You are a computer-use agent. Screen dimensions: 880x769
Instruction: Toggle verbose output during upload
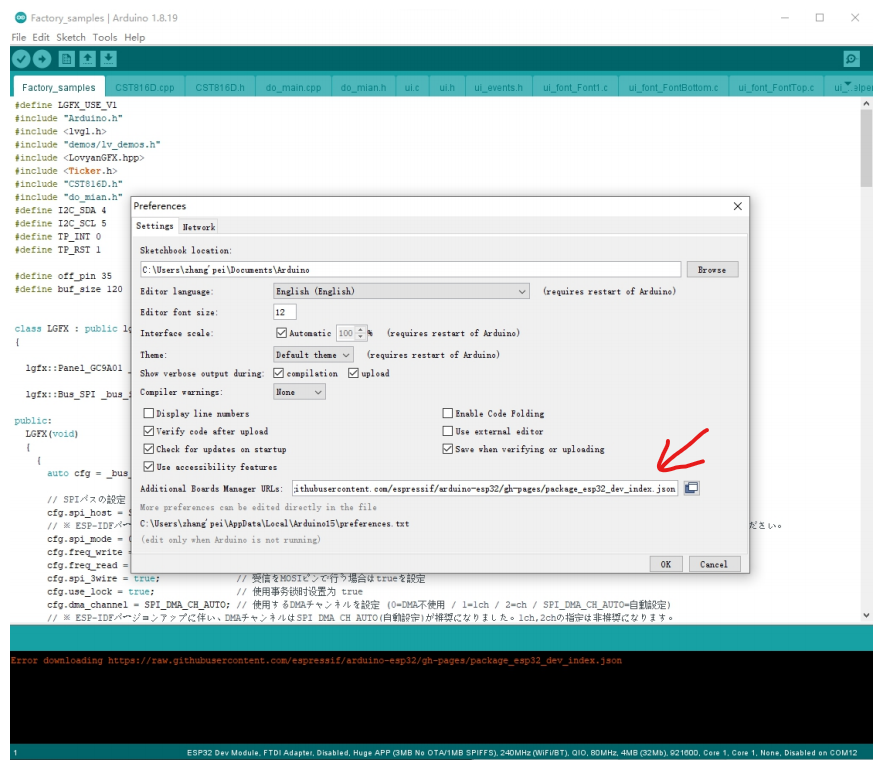point(353,373)
